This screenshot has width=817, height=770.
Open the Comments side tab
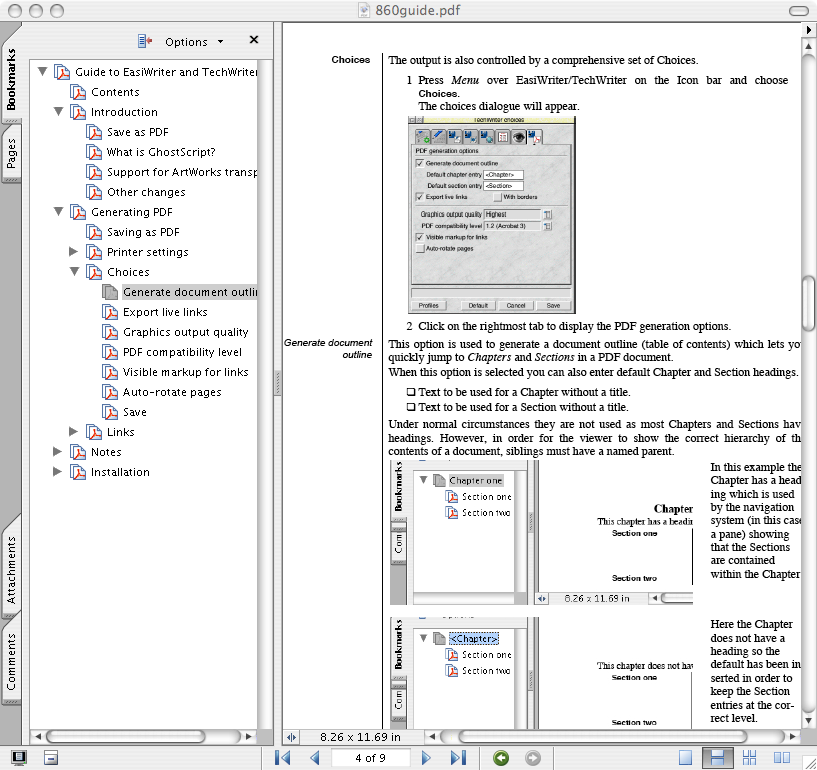click(x=11, y=661)
